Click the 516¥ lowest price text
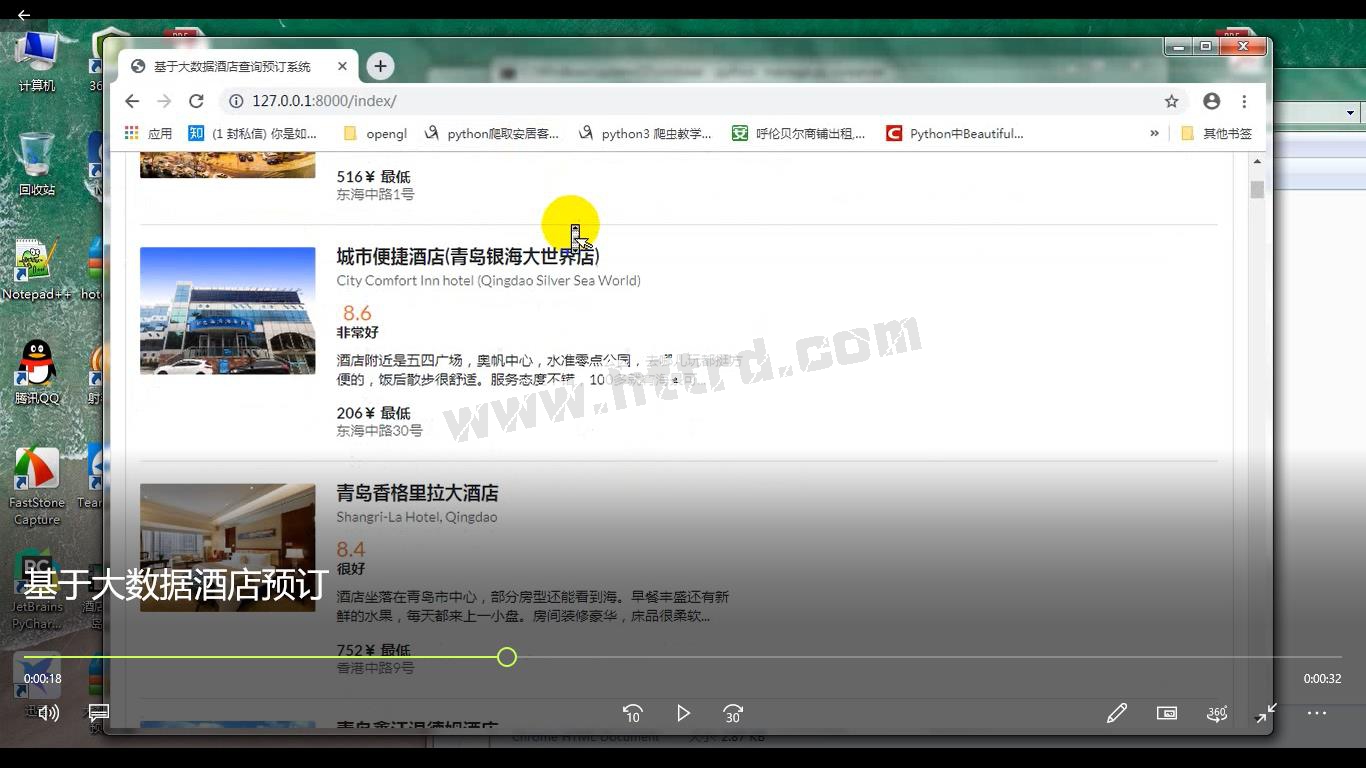 (x=374, y=177)
